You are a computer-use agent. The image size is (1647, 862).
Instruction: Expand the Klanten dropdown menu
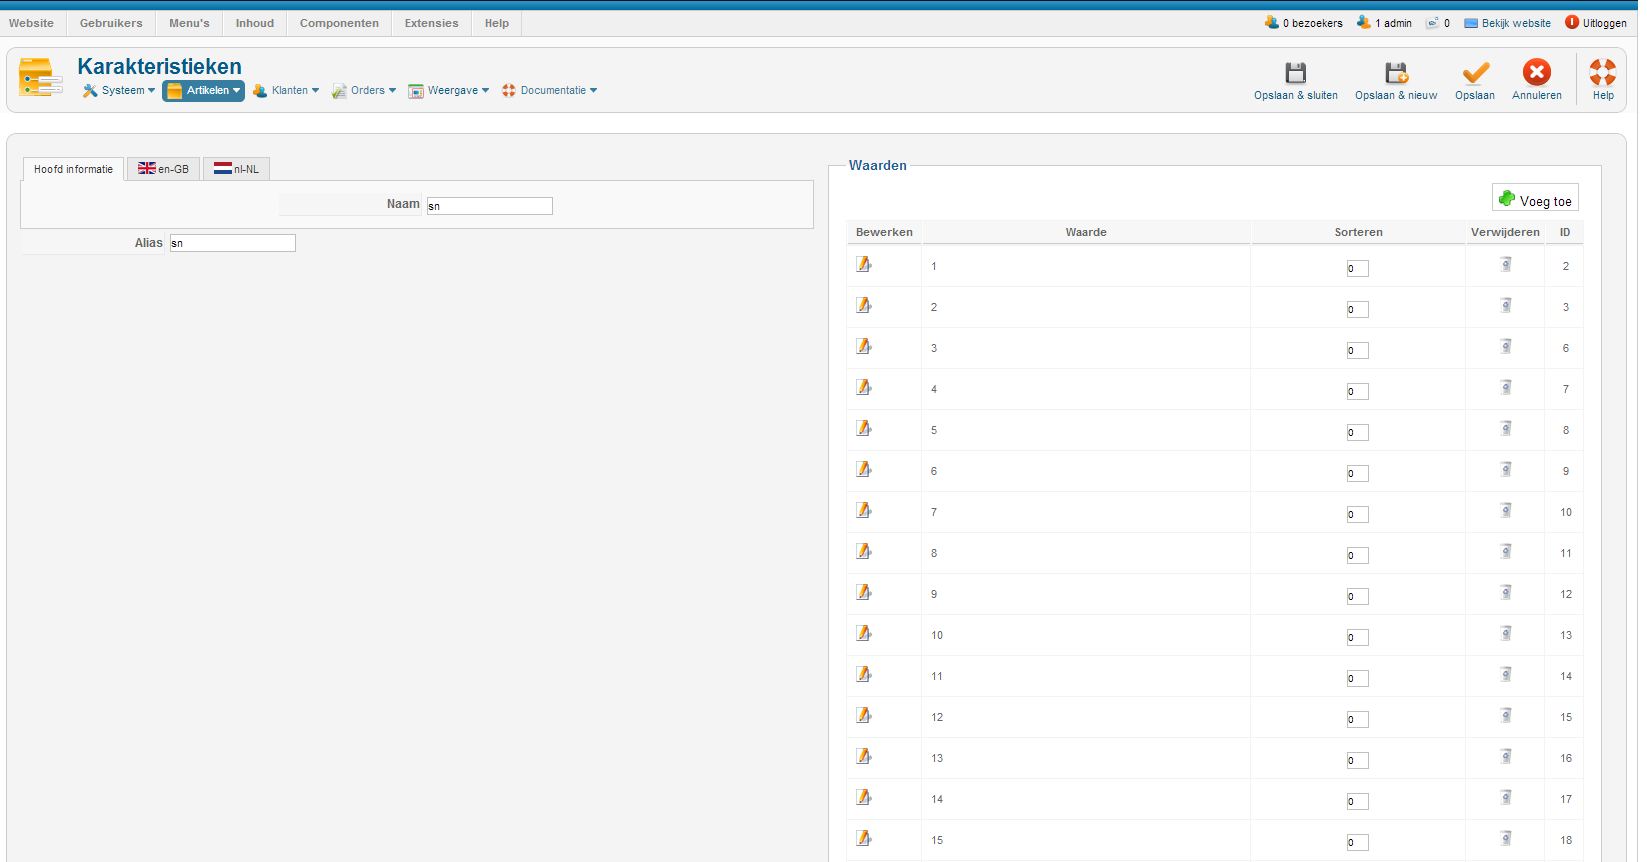tap(286, 90)
